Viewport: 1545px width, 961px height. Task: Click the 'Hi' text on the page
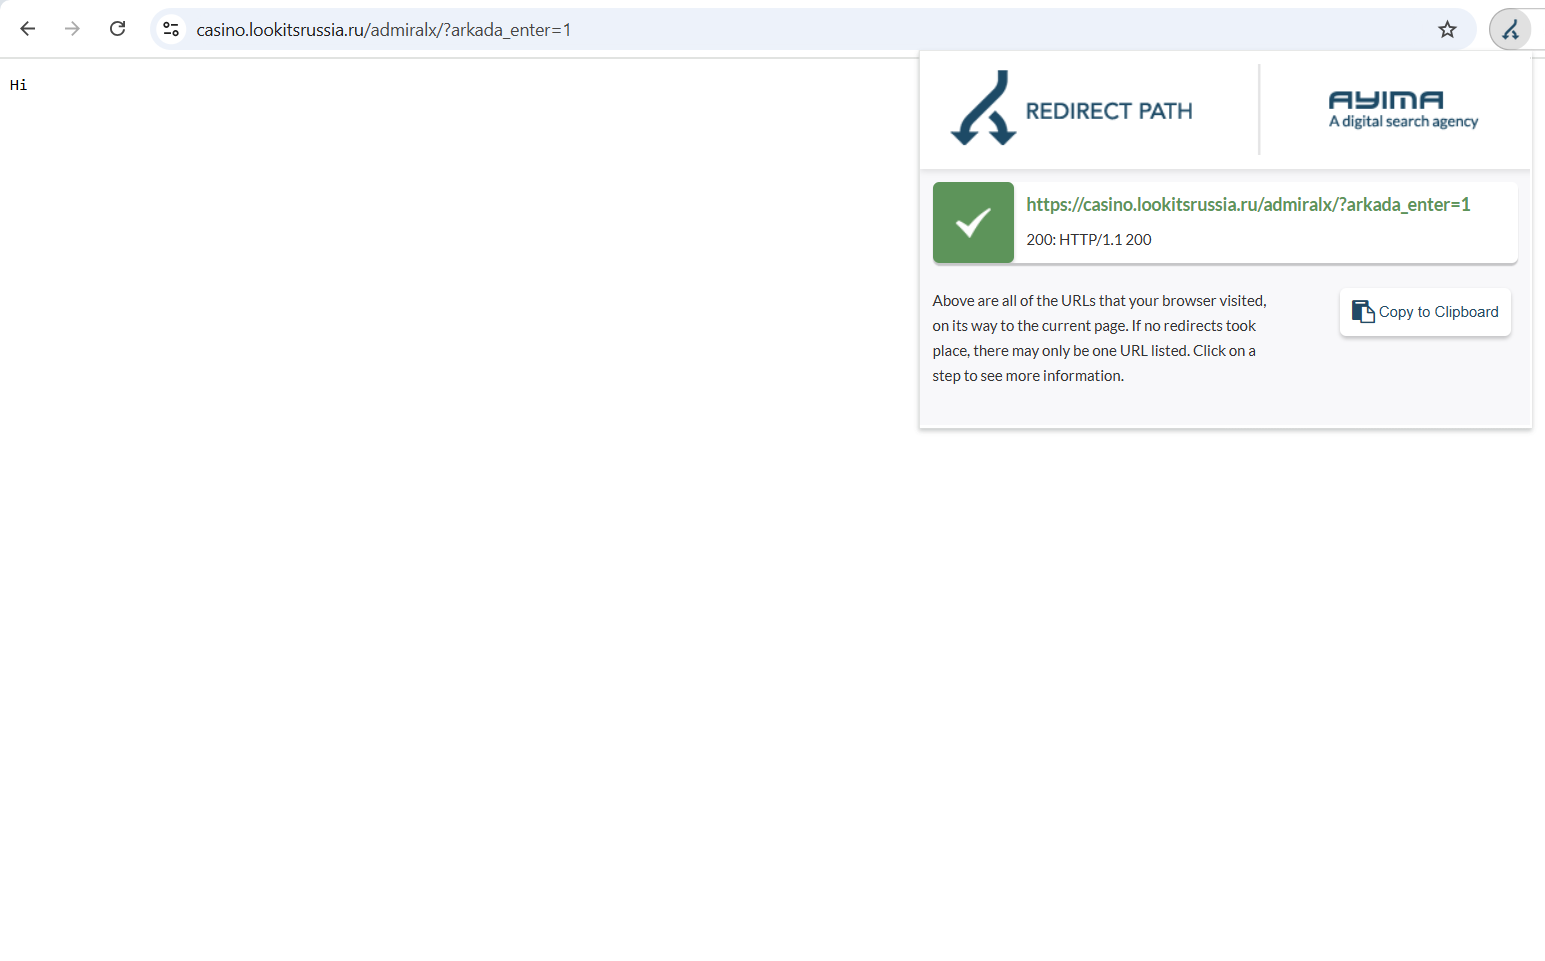18,85
